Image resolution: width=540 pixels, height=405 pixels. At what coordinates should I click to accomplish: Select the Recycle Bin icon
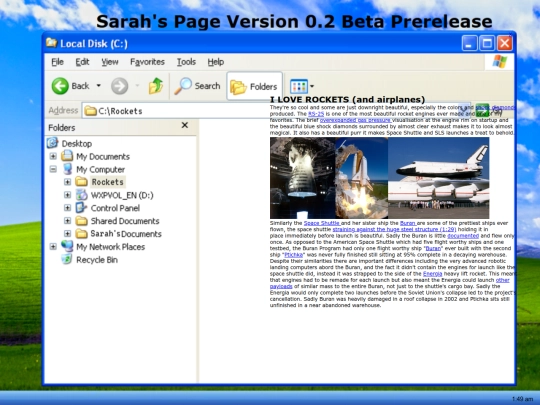click(67, 259)
